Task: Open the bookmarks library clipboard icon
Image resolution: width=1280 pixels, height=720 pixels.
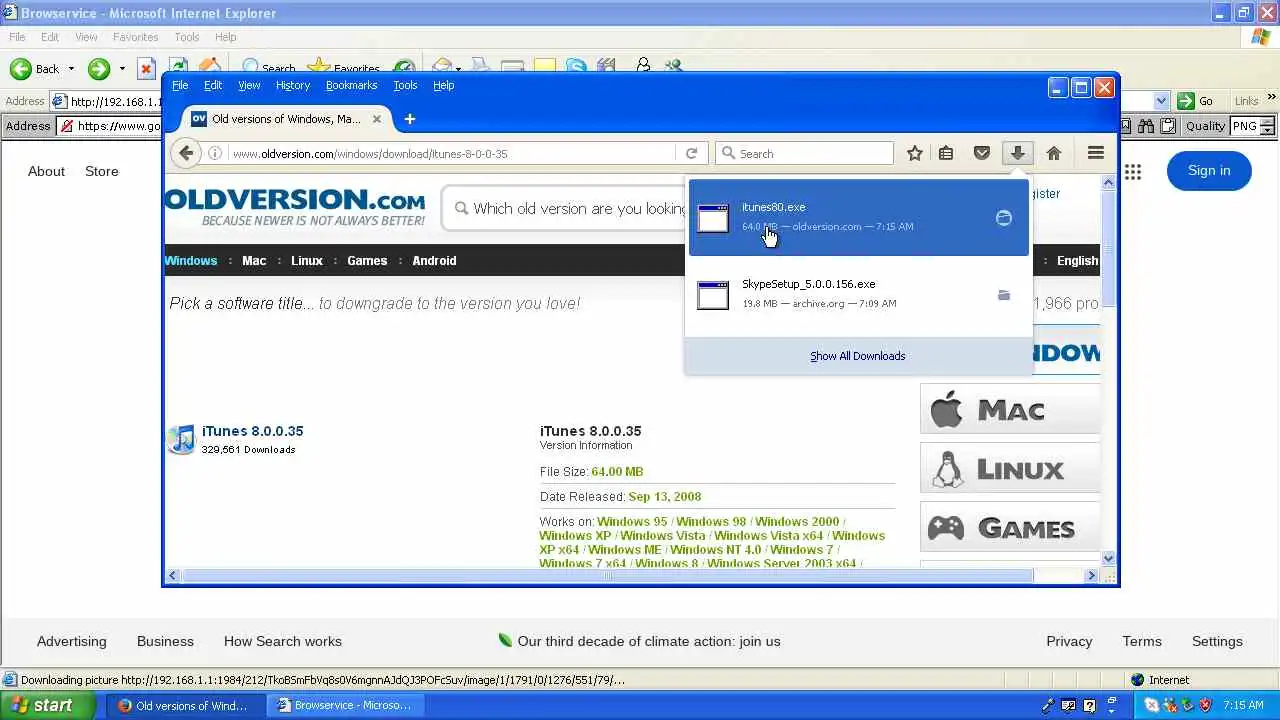Action: click(x=946, y=153)
